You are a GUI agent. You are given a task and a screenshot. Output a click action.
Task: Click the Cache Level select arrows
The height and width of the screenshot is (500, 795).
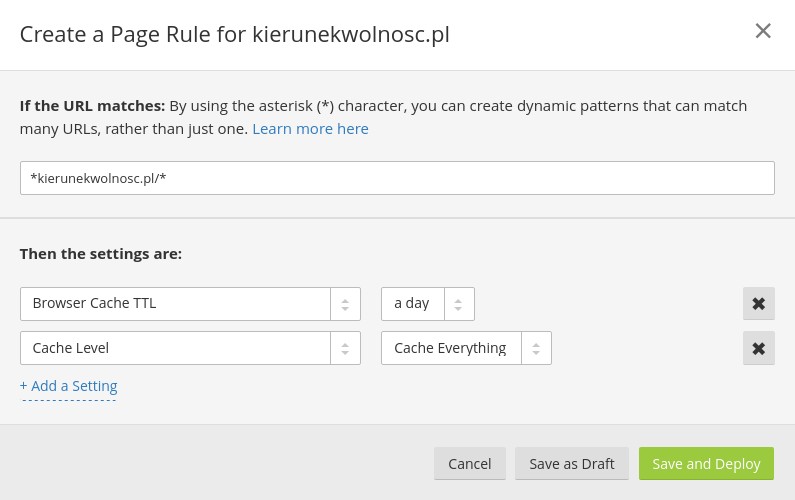point(345,348)
